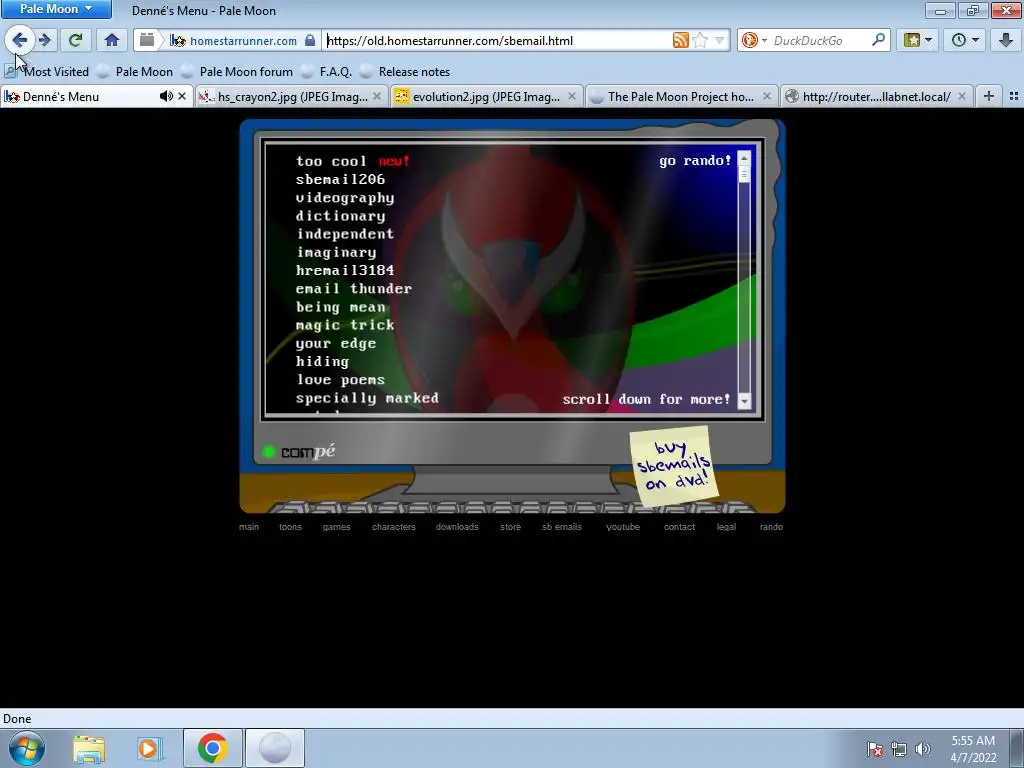Screen dimensions: 1024x768
Task: Click the 'go rando!' link
Action: click(x=695, y=161)
